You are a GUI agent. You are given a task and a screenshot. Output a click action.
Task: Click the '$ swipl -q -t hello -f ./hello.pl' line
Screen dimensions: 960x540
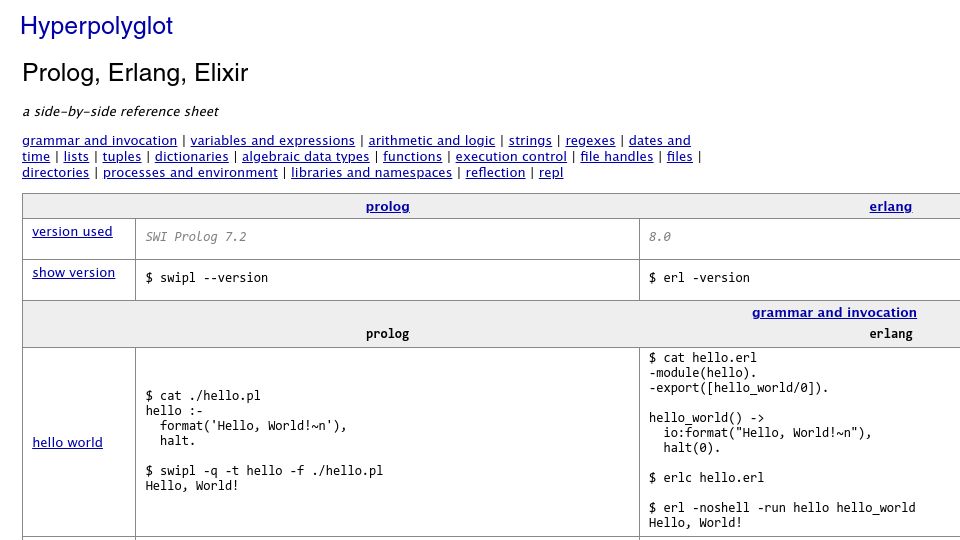click(x=264, y=471)
